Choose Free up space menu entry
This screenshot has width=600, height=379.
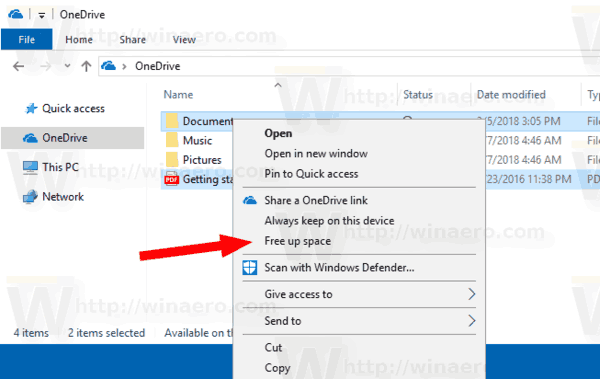(297, 241)
